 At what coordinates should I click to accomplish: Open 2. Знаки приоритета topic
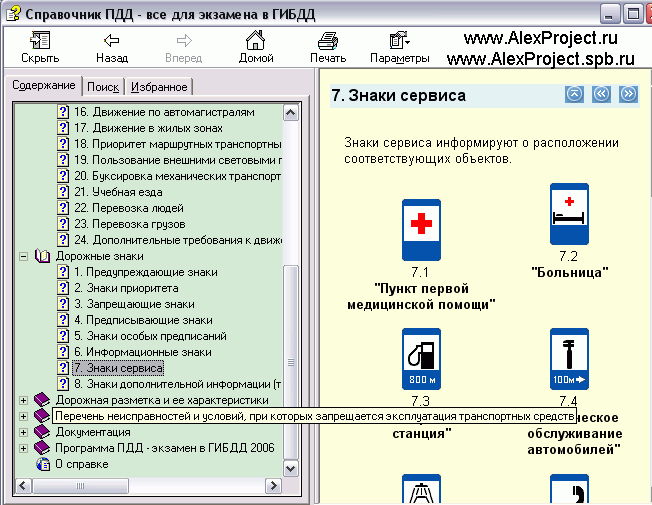126,288
